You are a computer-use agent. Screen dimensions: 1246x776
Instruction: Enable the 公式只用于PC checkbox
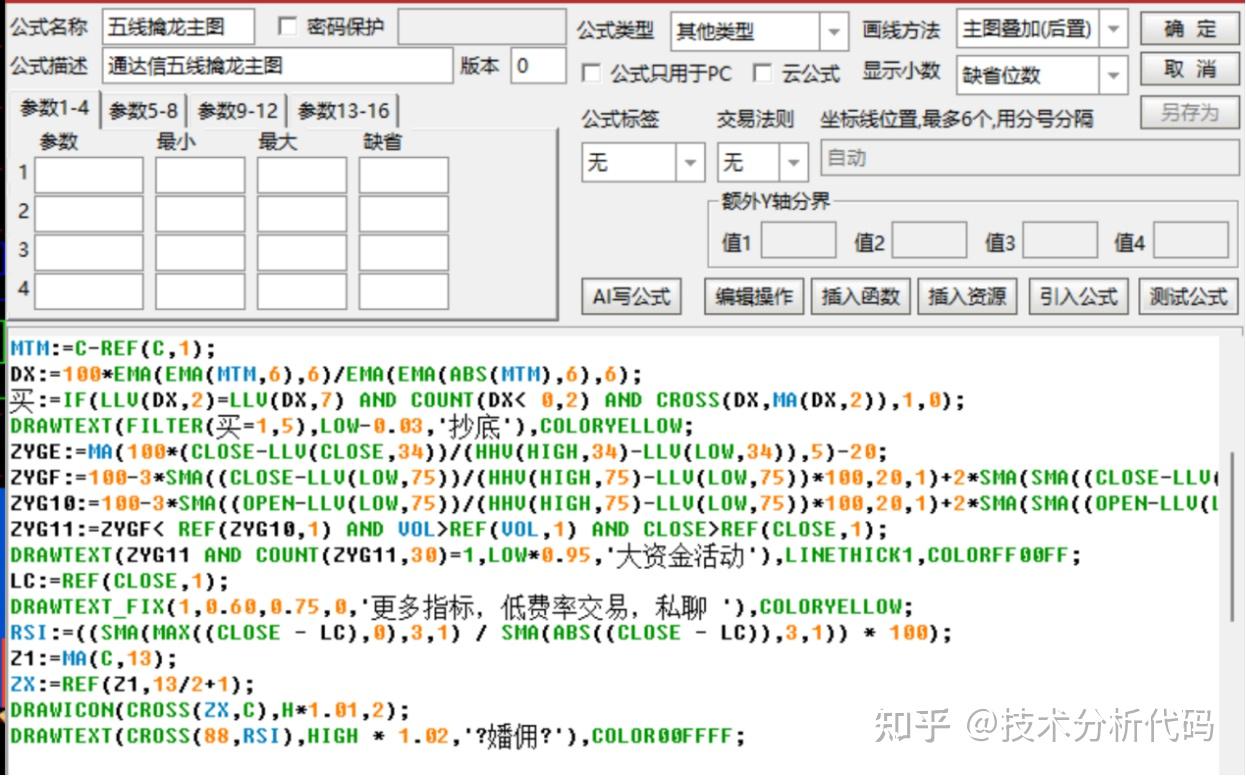pyautogui.click(x=591, y=73)
